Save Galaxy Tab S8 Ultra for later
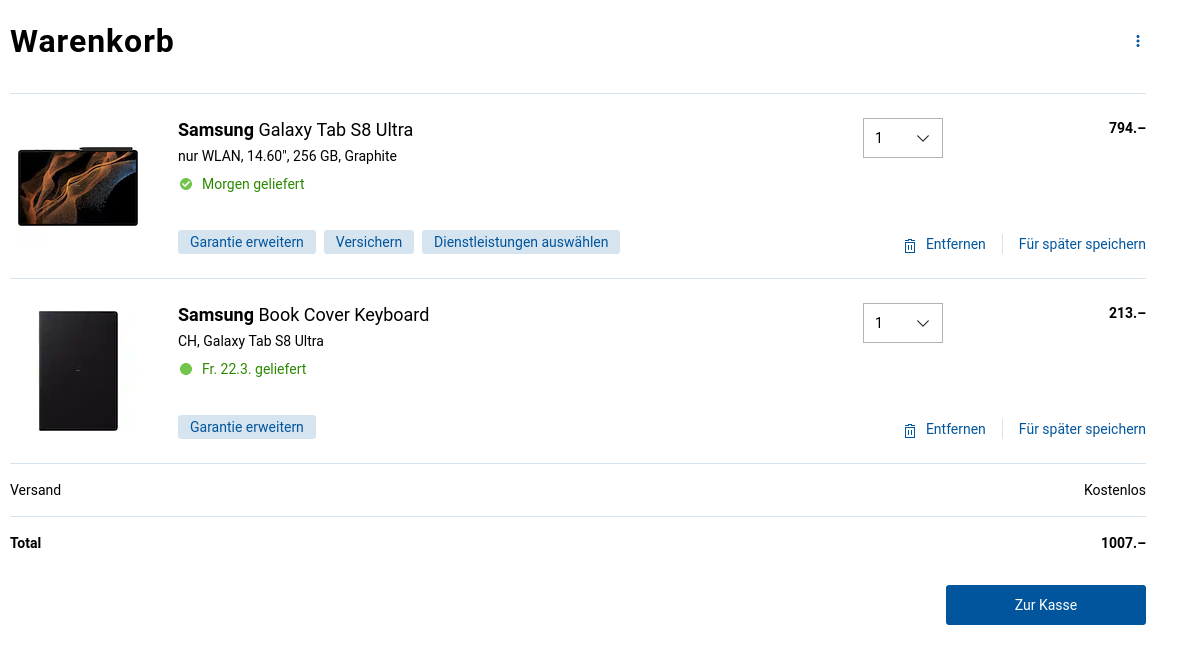The image size is (1185, 669). pos(1081,244)
